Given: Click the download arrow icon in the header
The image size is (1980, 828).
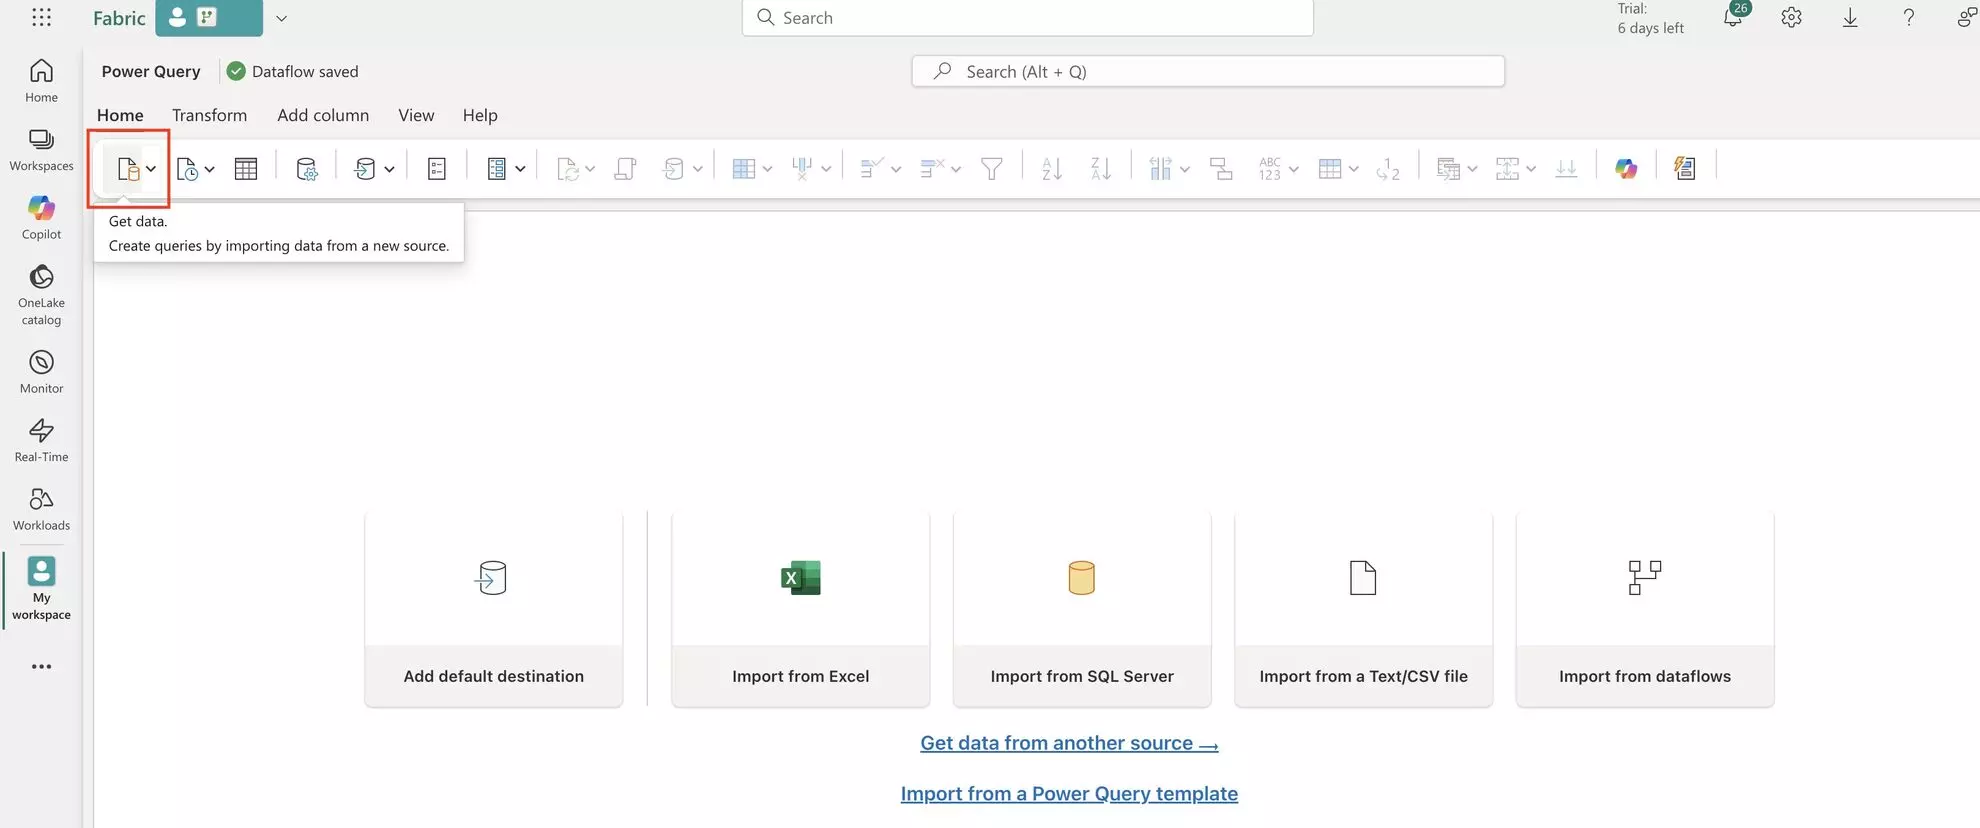Looking at the screenshot, I should 1850,17.
